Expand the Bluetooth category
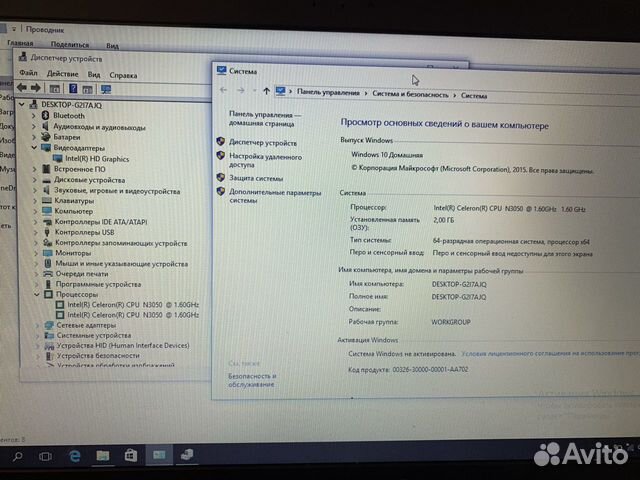The height and width of the screenshot is (480, 640). point(34,116)
